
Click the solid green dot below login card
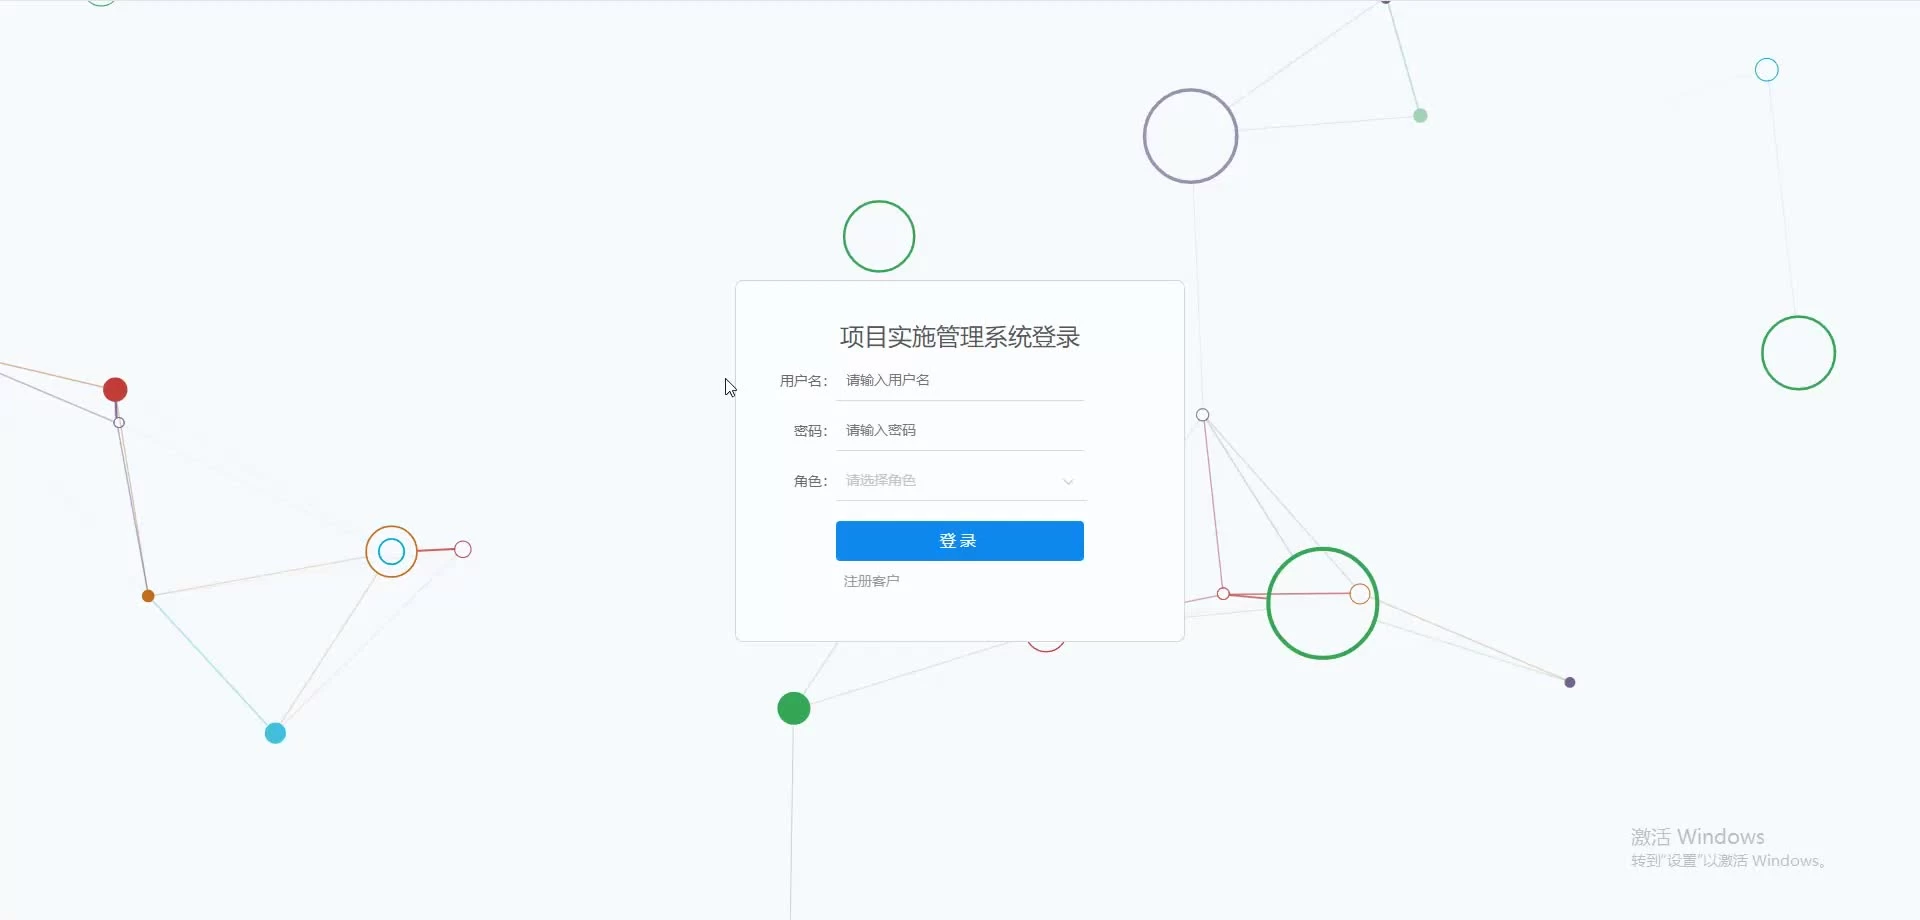tap(794, 708)
